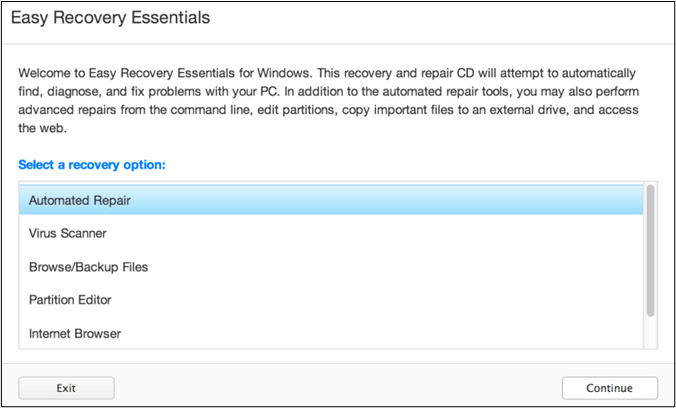The width and height of the screenshot is (676, 408).
Task: Click the highlighted blue Automated Repair row
Action: tap(331, 200)
